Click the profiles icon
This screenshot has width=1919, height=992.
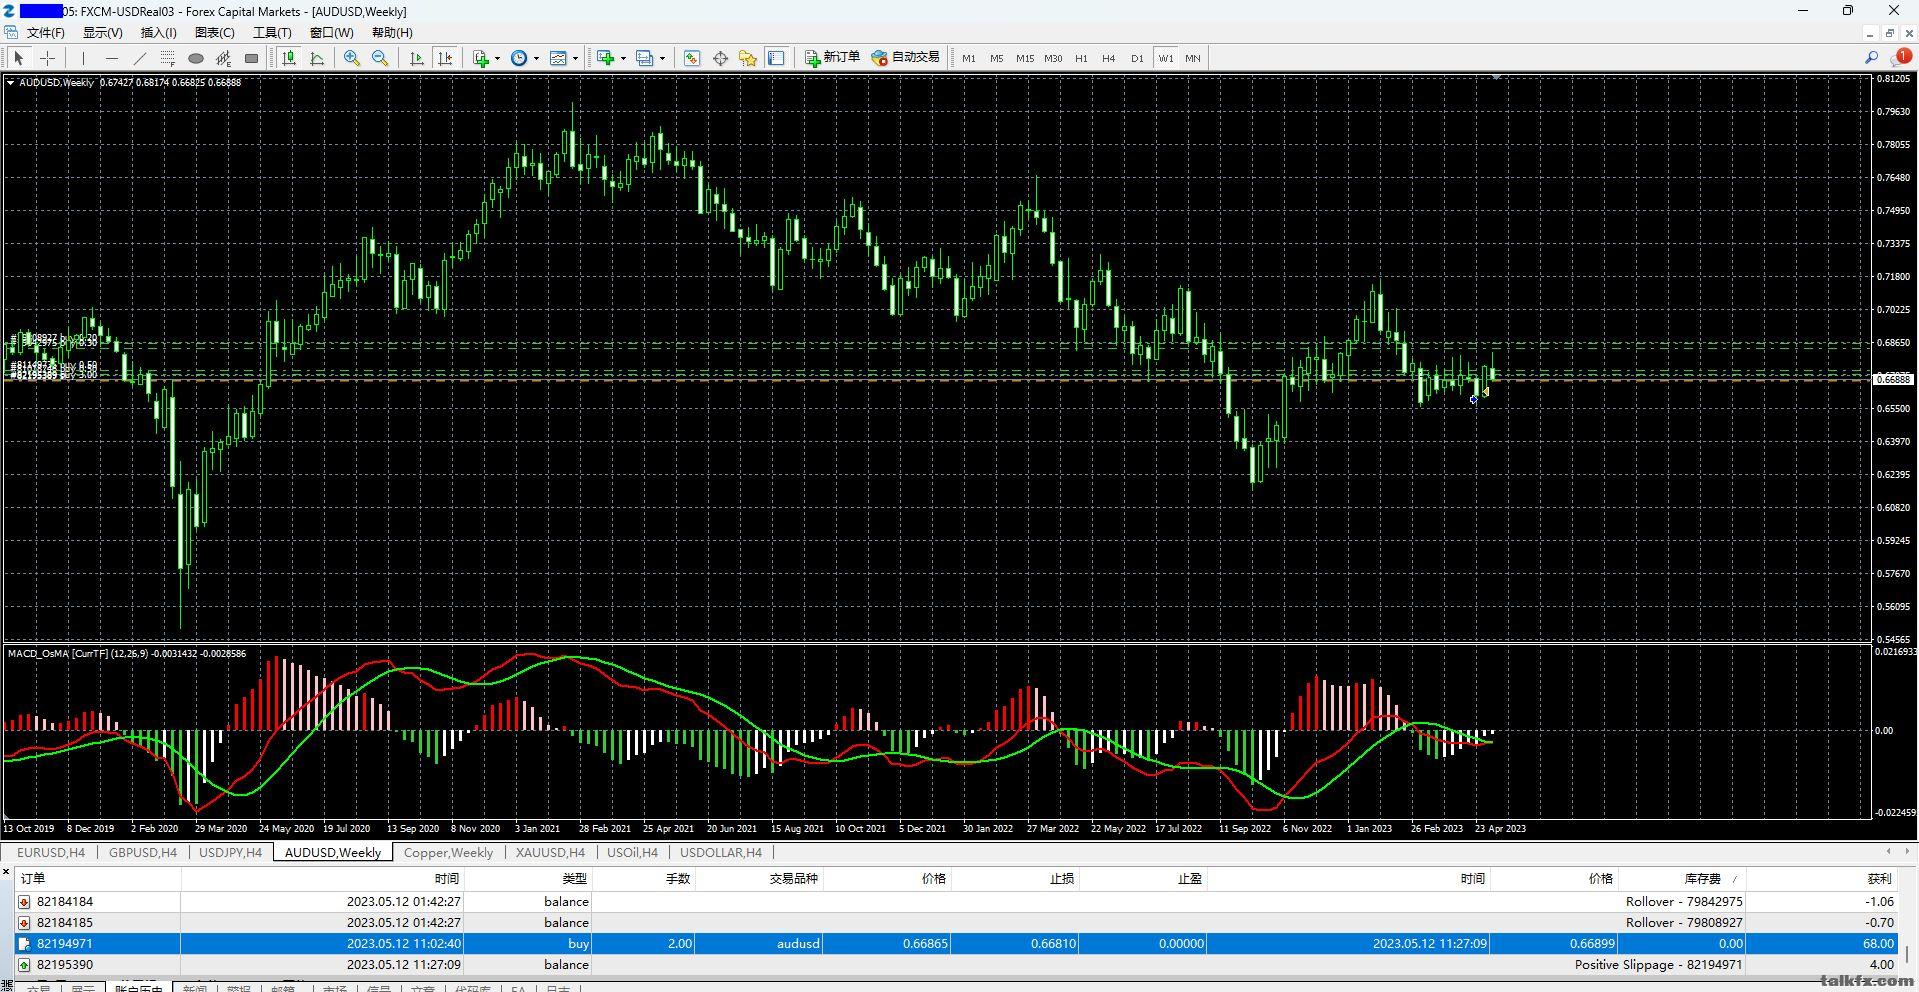644,58
